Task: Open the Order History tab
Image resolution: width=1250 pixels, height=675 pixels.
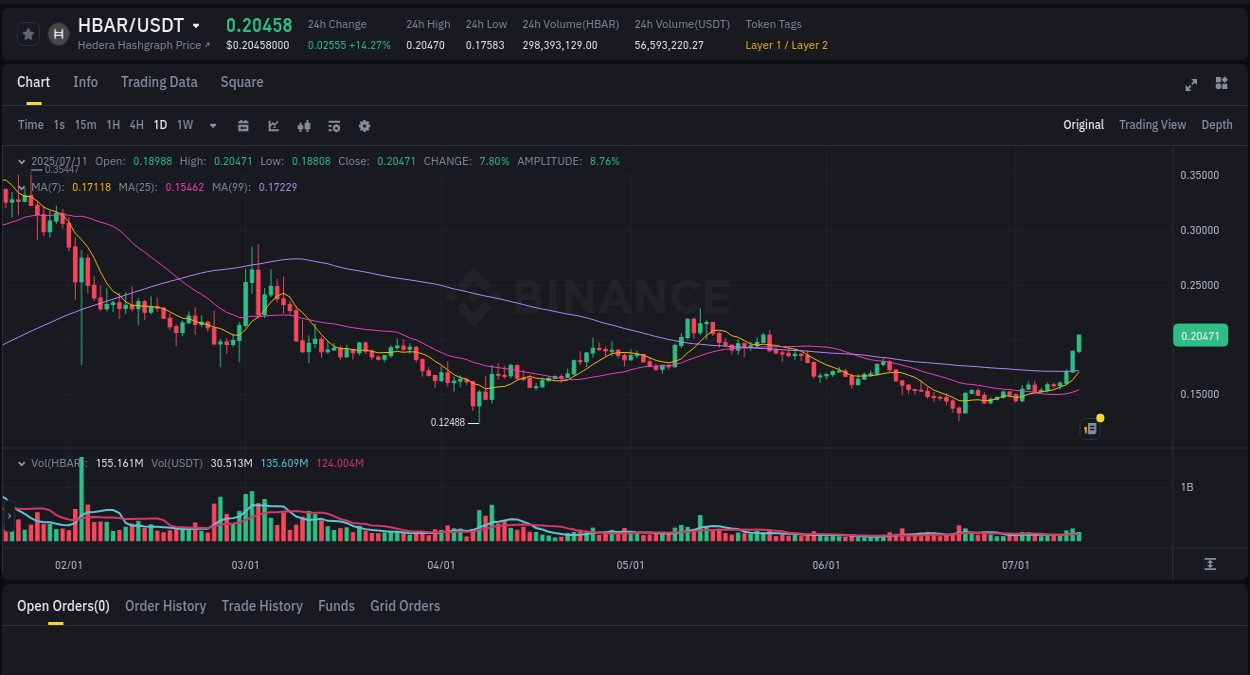Action: coord(165,606)
